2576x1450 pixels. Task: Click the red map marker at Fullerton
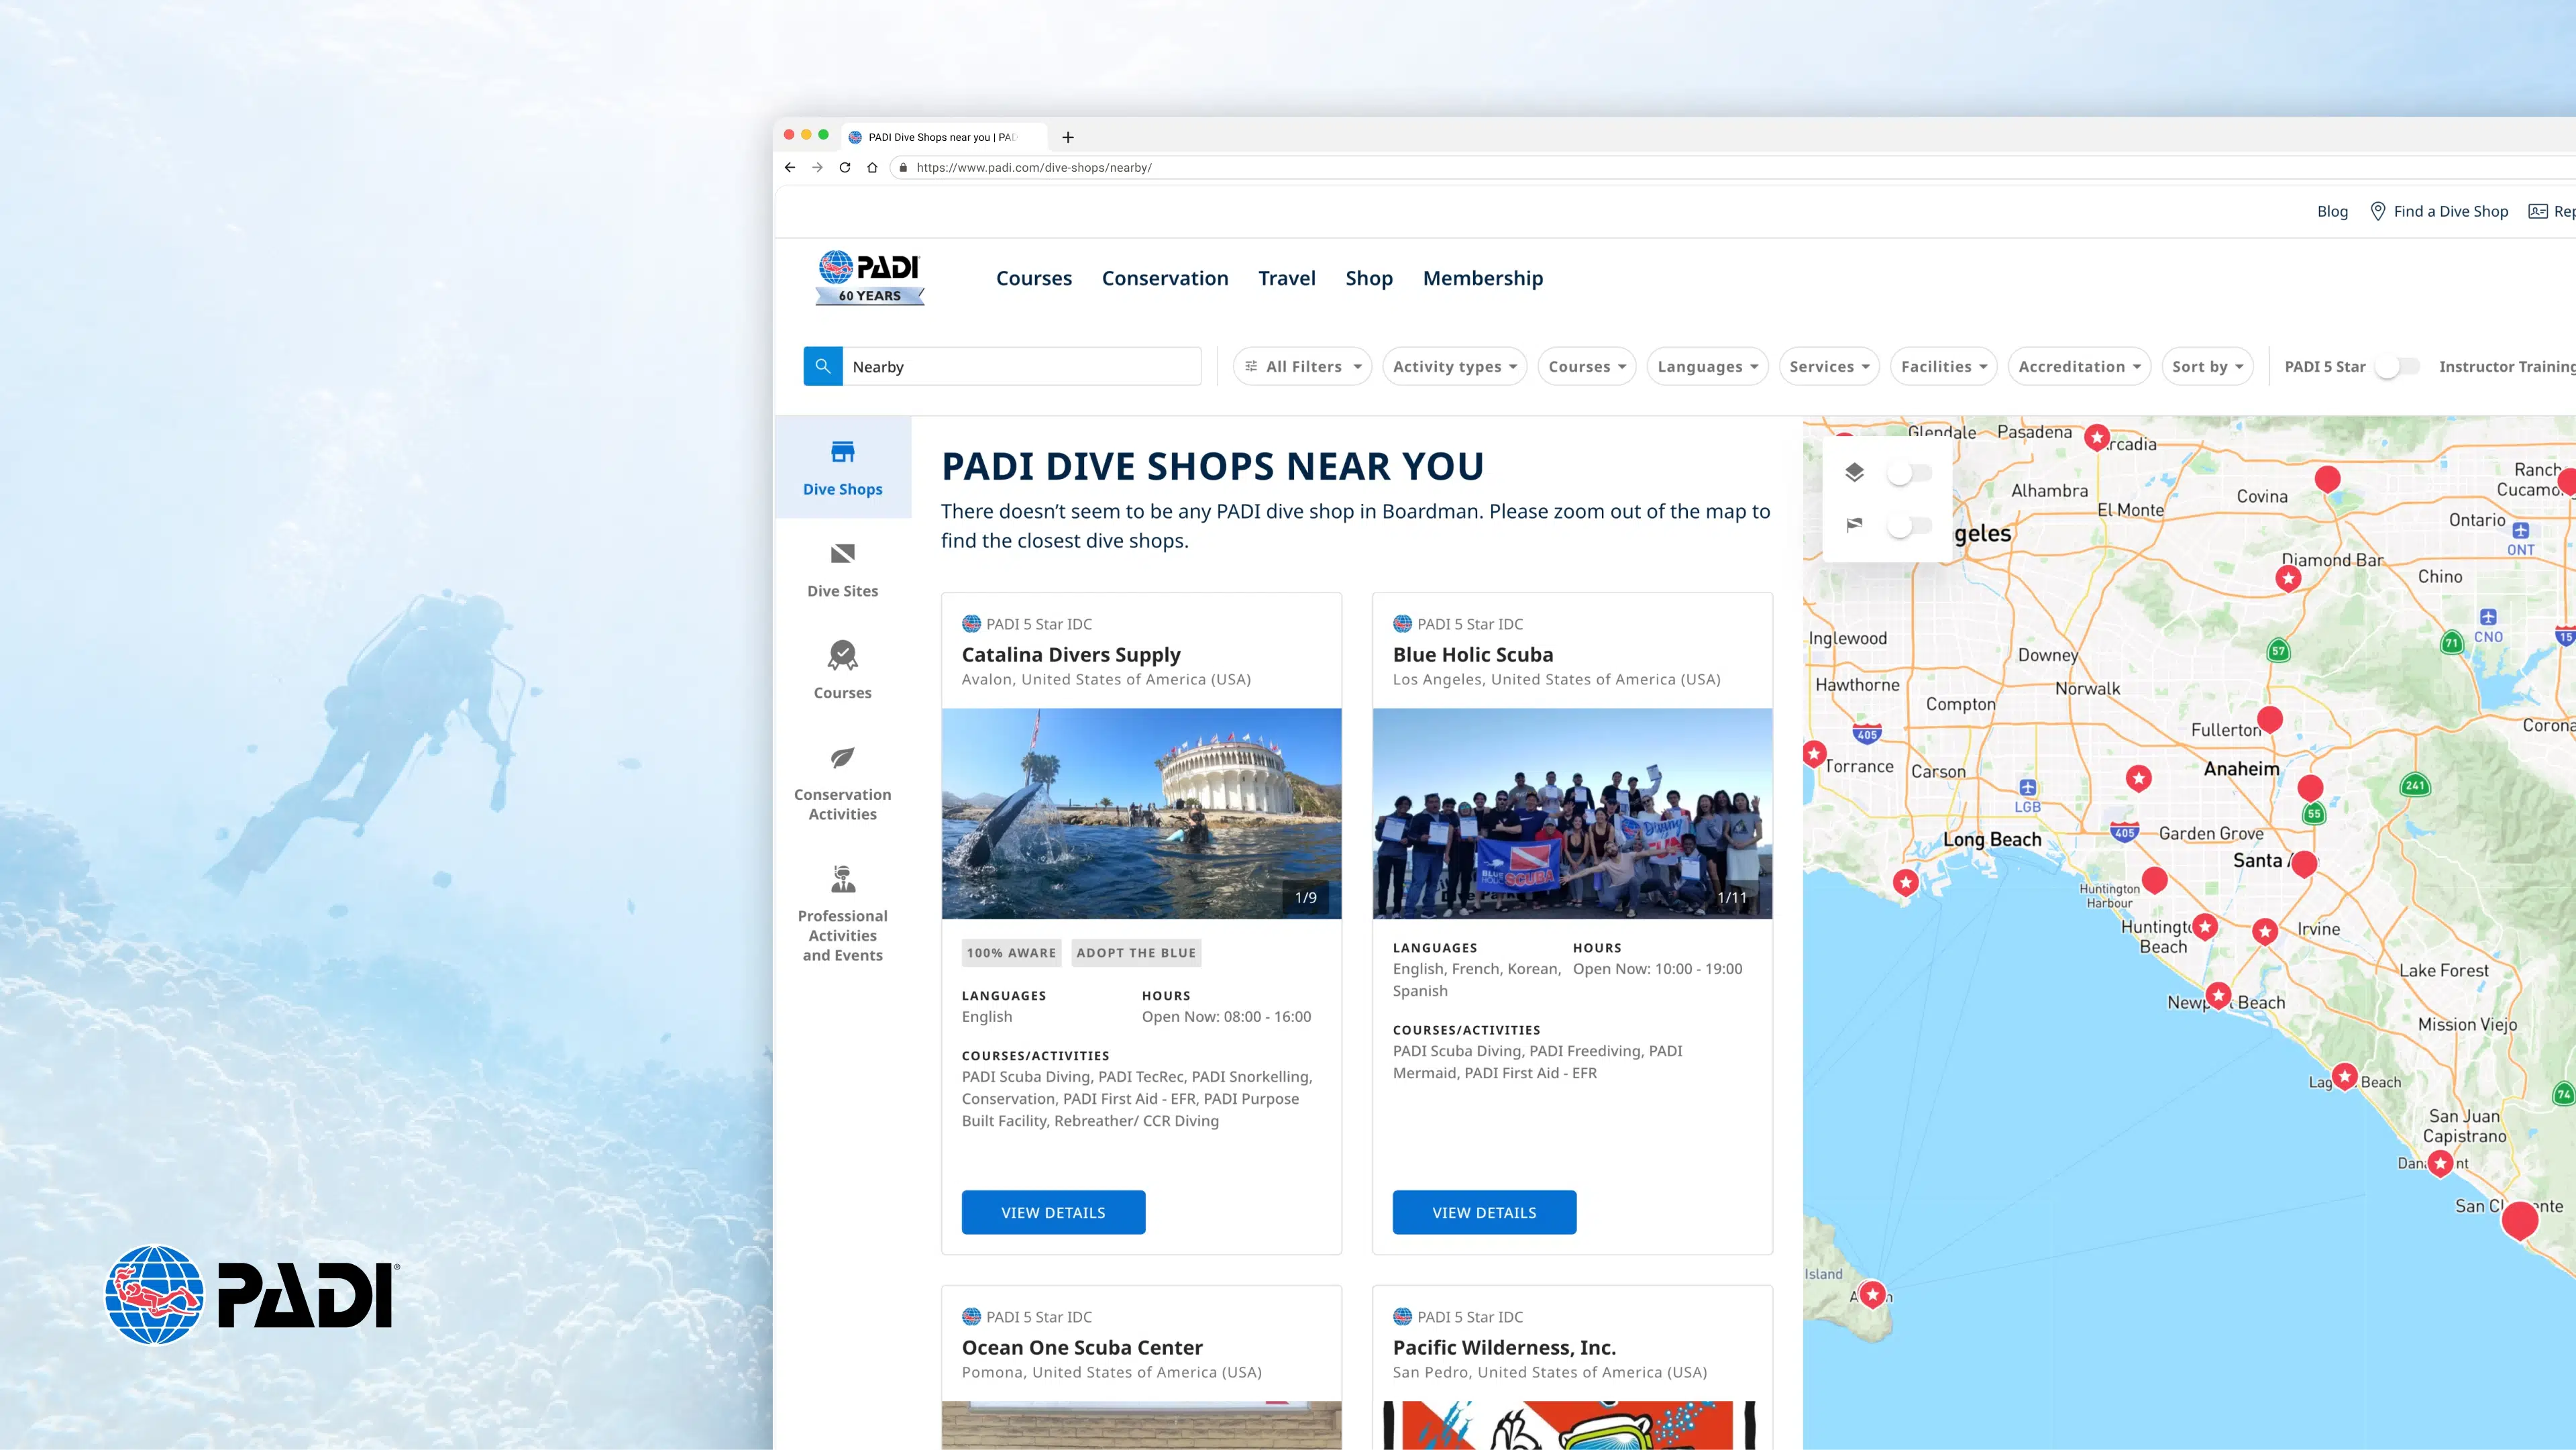pos(2270,719)
